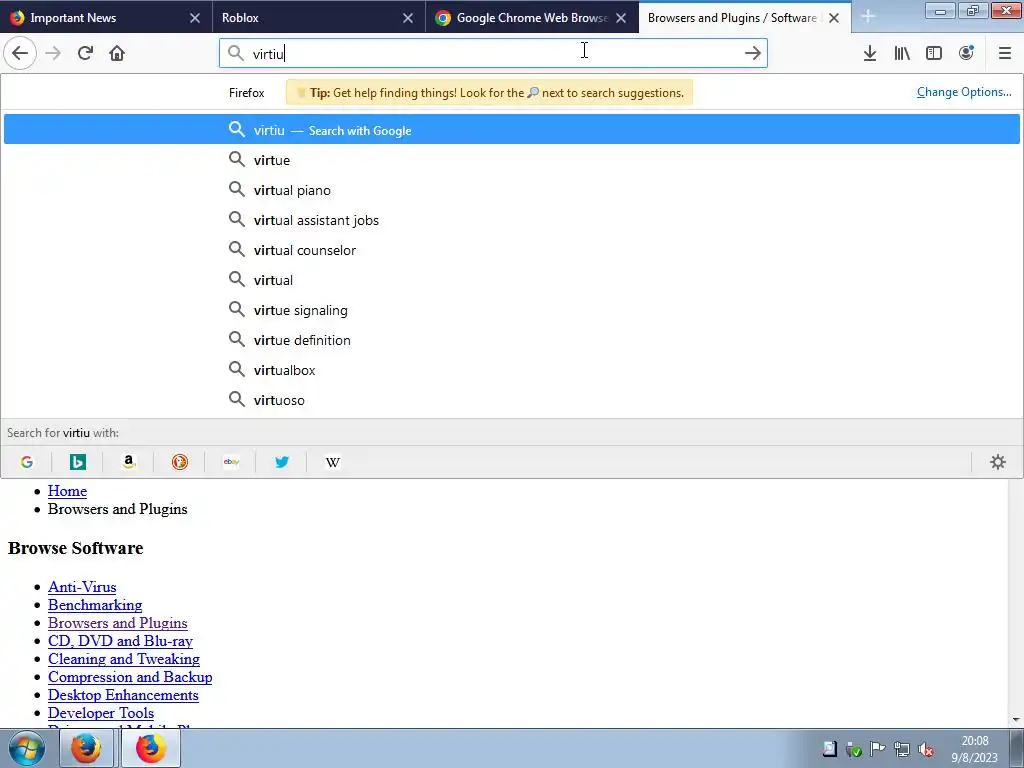
Task: Click the second active Firefox taskbar icon
Action: coord(151,748)
